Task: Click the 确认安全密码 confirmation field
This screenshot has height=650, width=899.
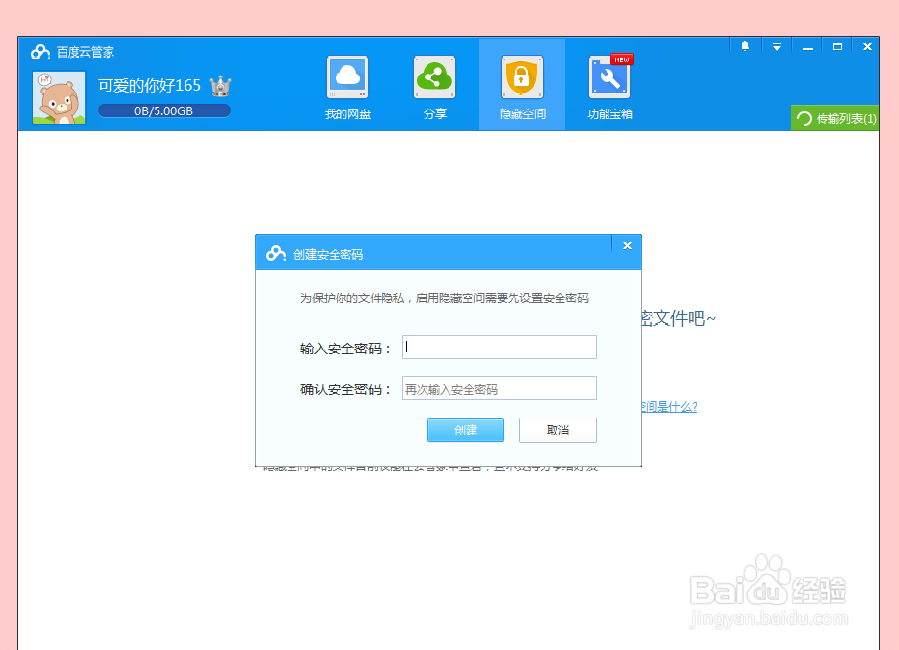Action: 498,387
